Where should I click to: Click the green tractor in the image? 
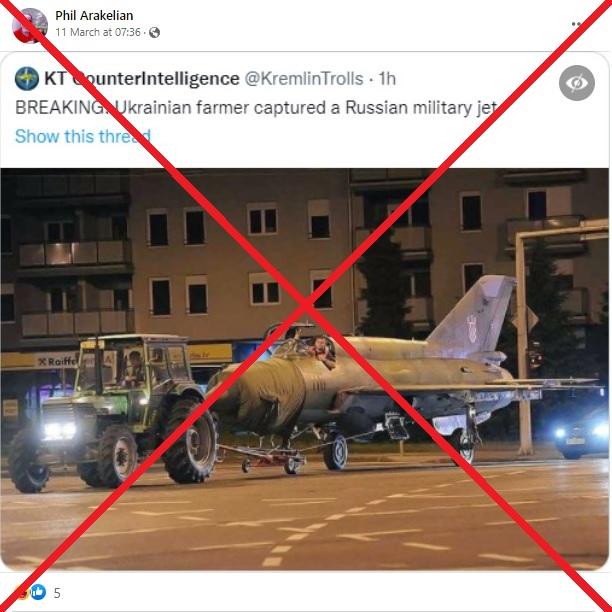point(113,412)
